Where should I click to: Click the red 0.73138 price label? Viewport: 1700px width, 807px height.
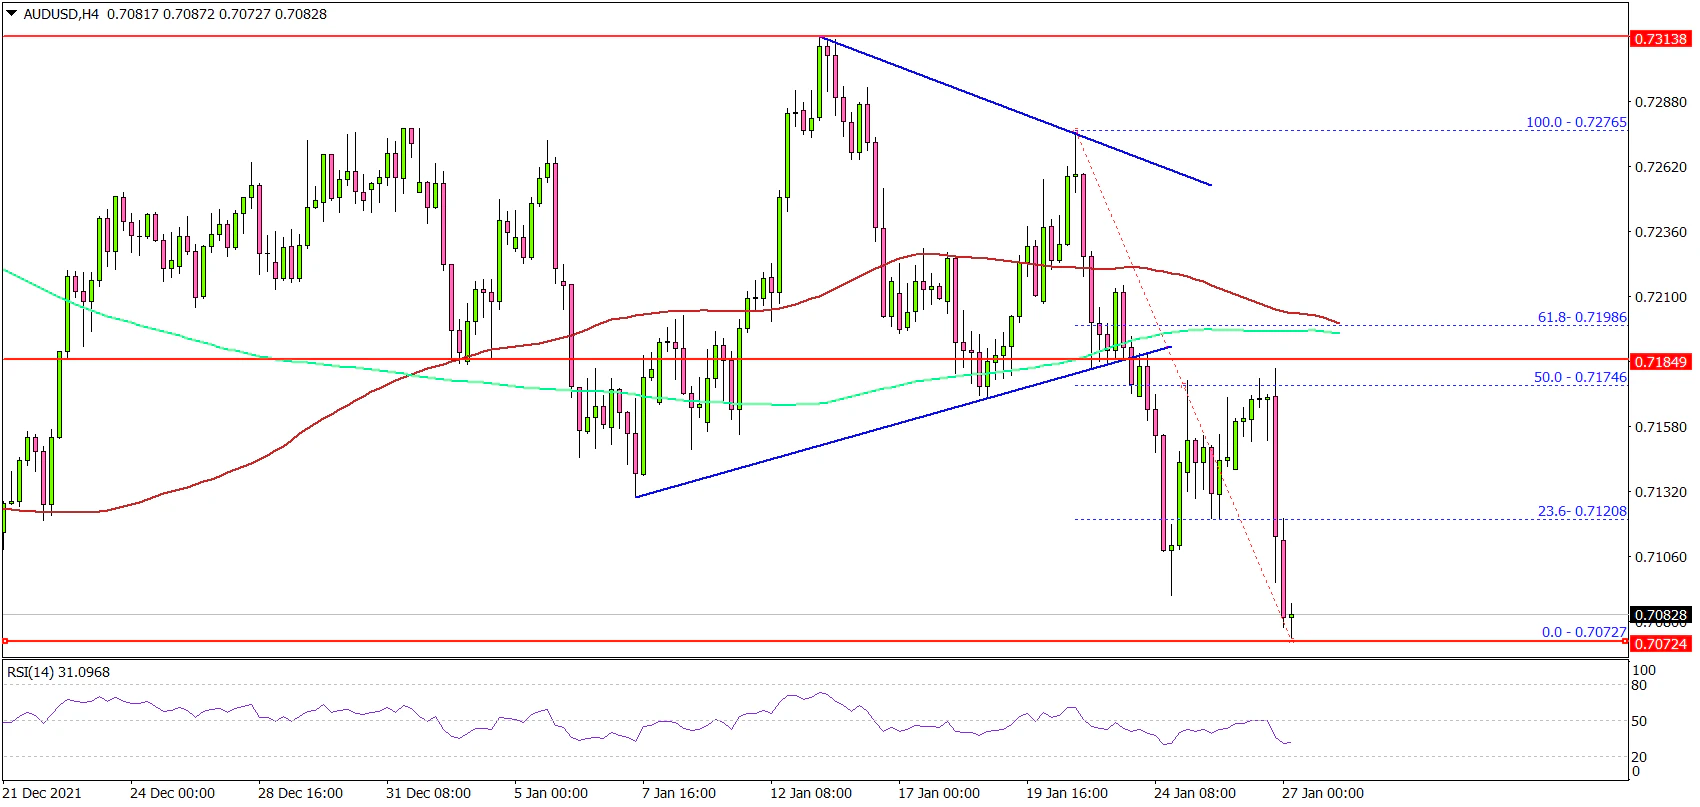[1660, 39]
